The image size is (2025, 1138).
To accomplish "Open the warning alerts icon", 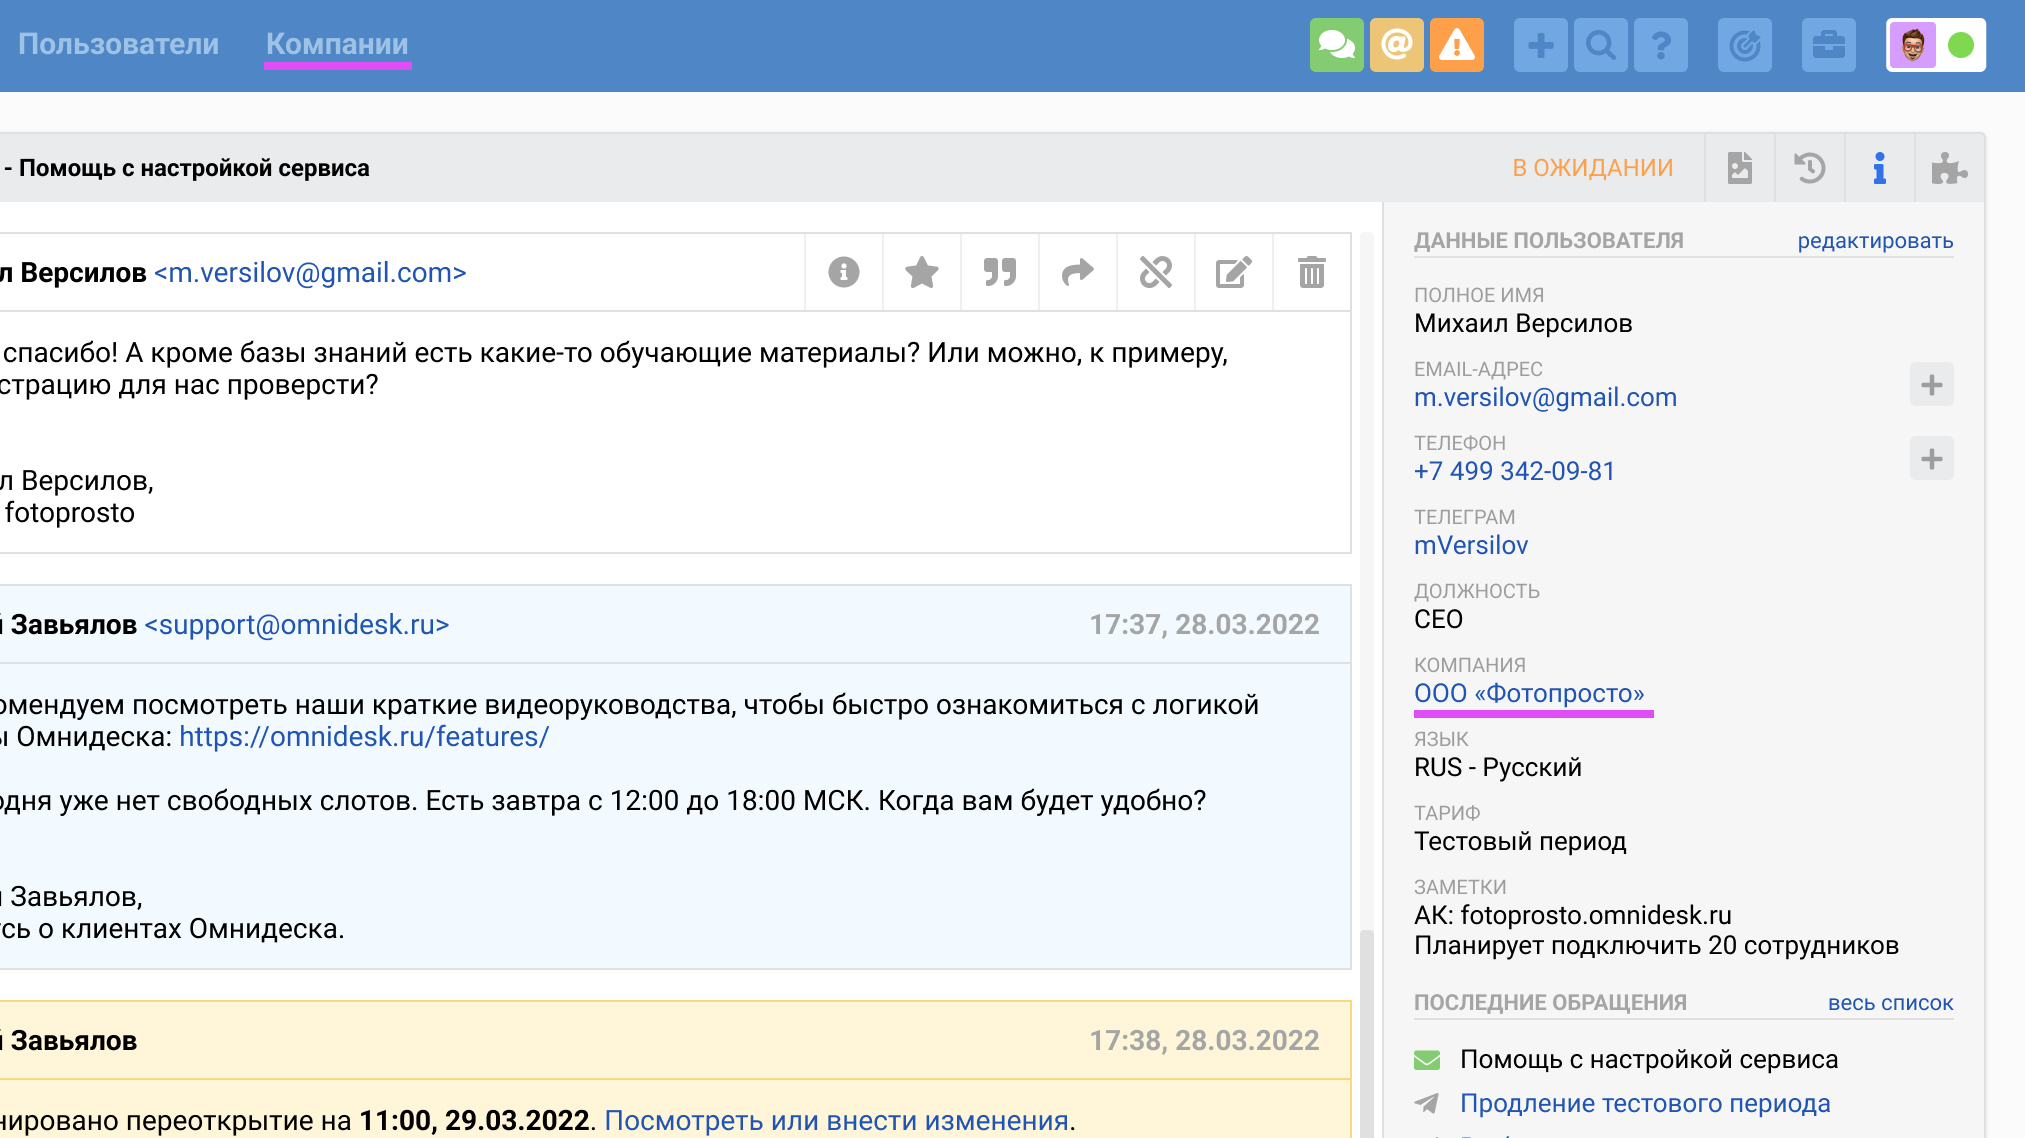I will [1456, 45].
